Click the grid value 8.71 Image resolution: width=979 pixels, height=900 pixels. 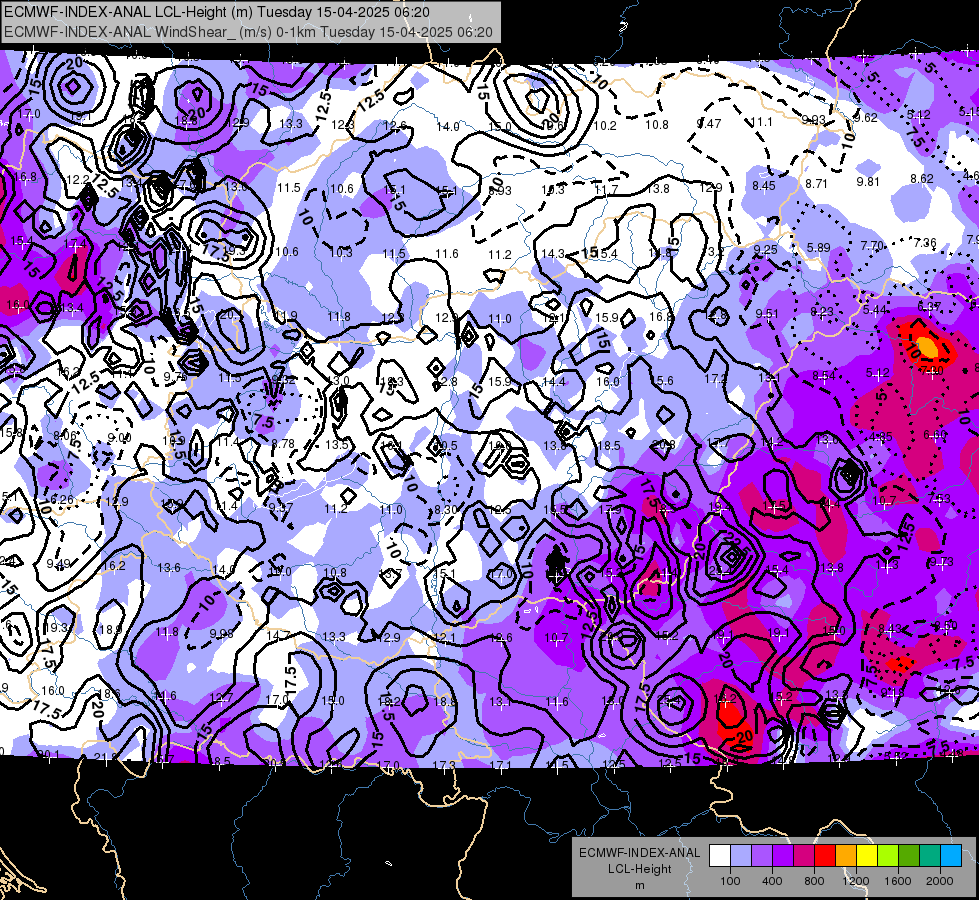(816, 184)
